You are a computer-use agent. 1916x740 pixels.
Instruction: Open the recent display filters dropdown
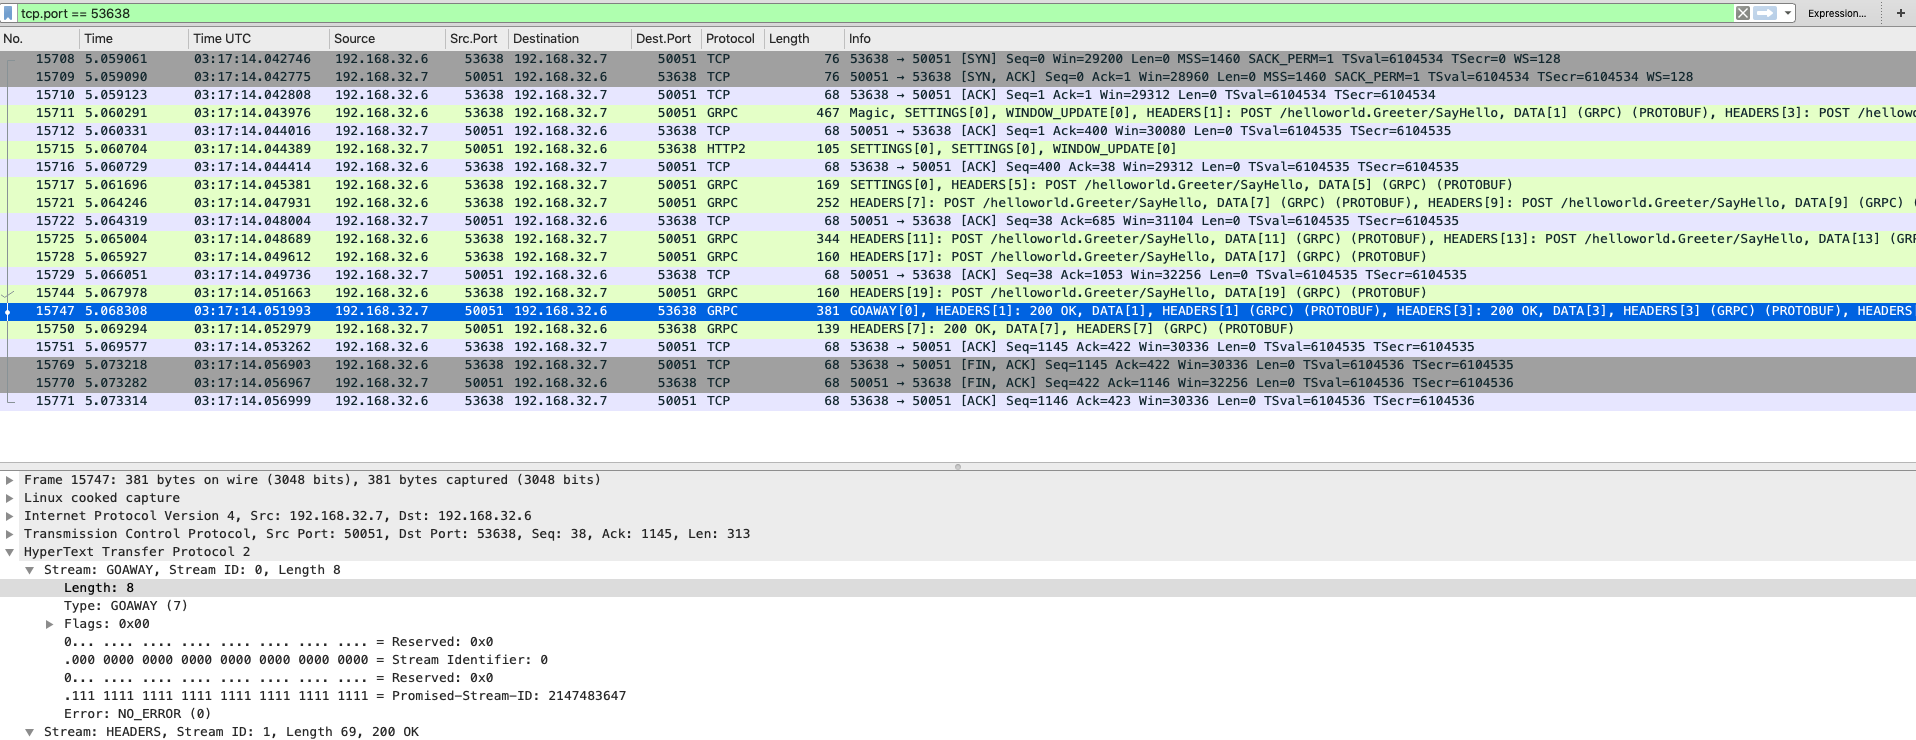click(x=1787, y=13)
